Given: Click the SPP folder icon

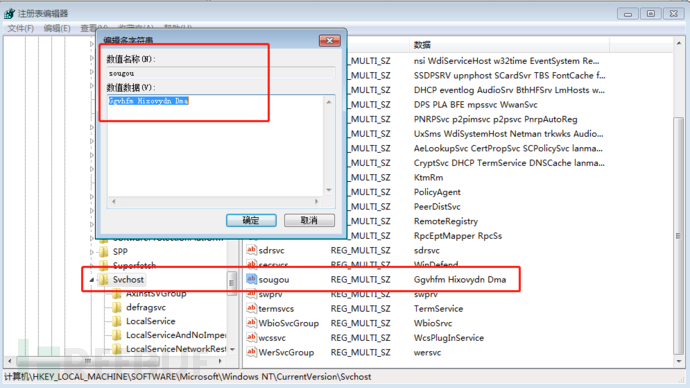Looking at the screenshot, I should pos(103,251).
